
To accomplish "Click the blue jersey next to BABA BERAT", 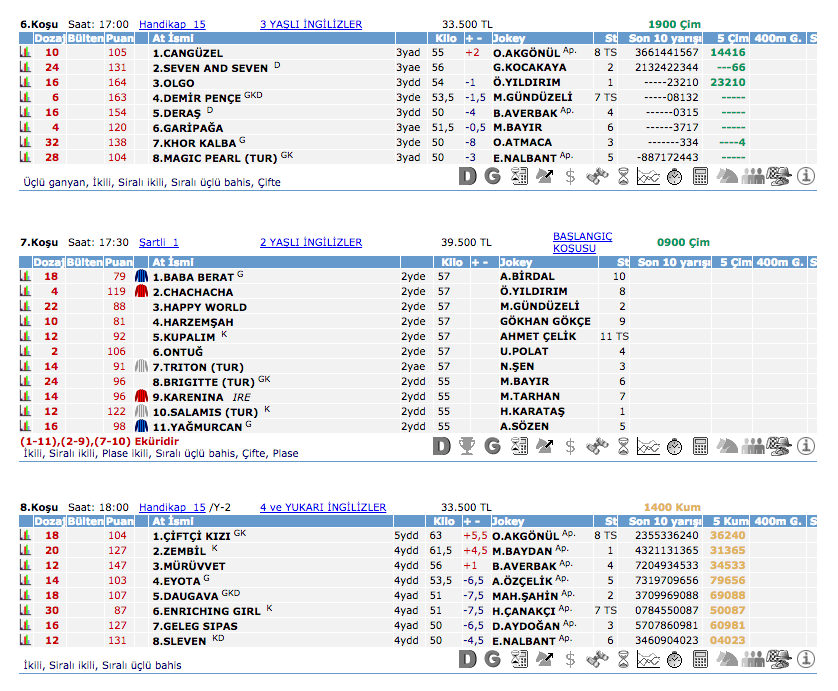I will pos(141,277).
